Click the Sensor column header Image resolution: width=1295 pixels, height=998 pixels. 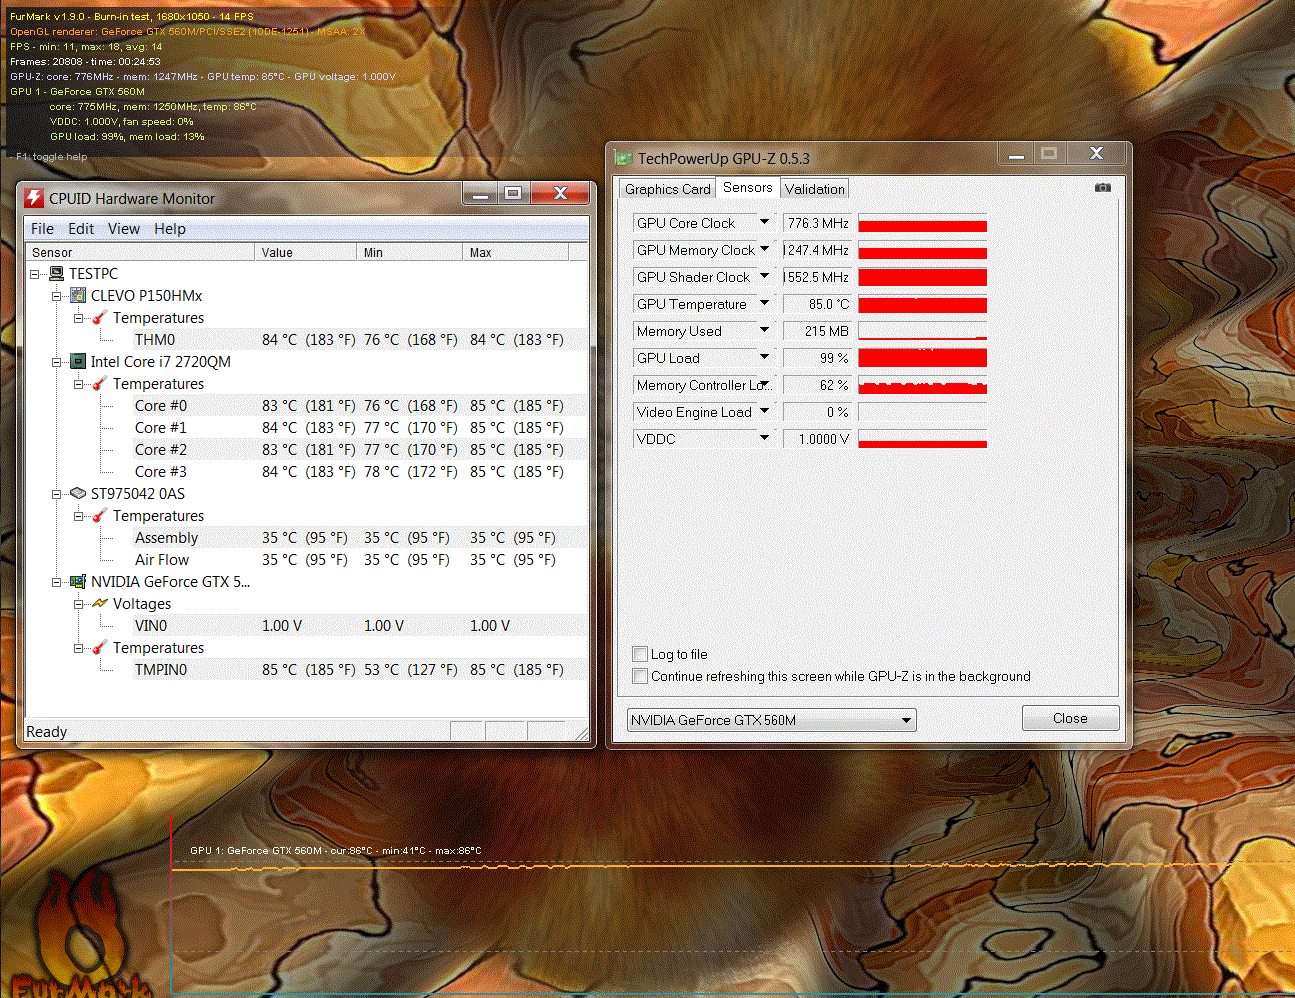pos(140,253)
